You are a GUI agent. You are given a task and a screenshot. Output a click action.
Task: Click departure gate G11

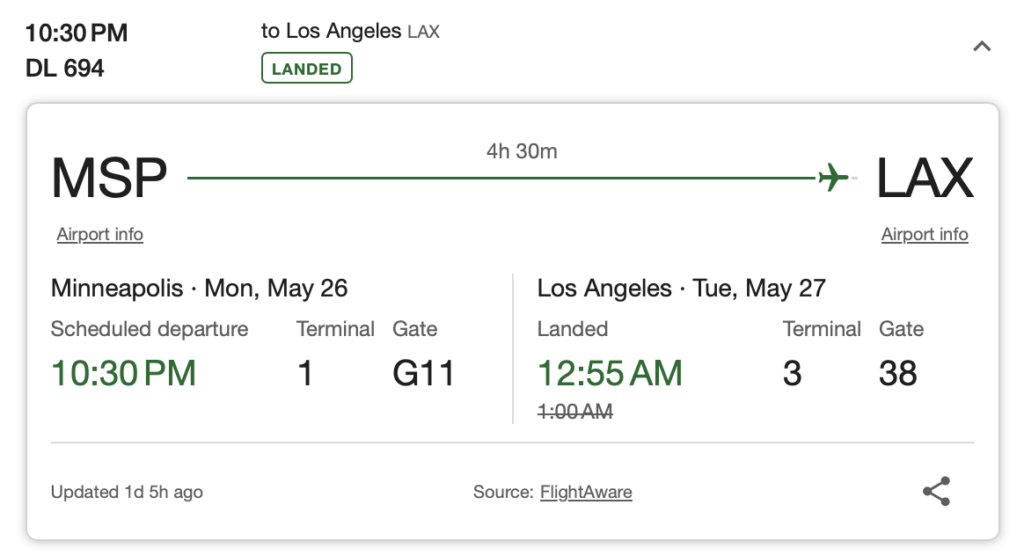(423, 373)
